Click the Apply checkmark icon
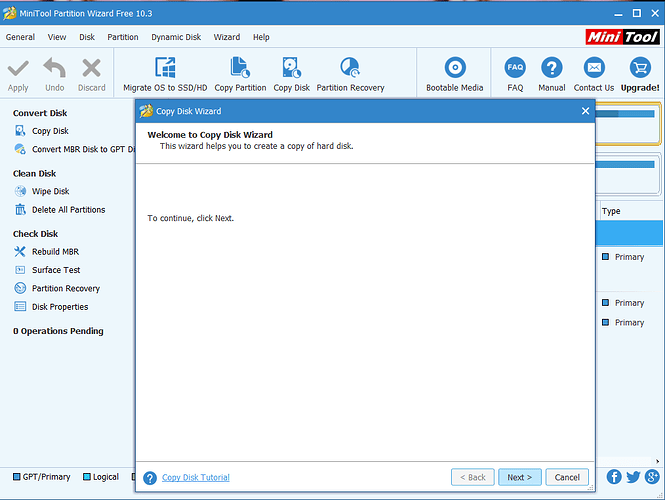This screenshot has width=665, height=500. 18,69
